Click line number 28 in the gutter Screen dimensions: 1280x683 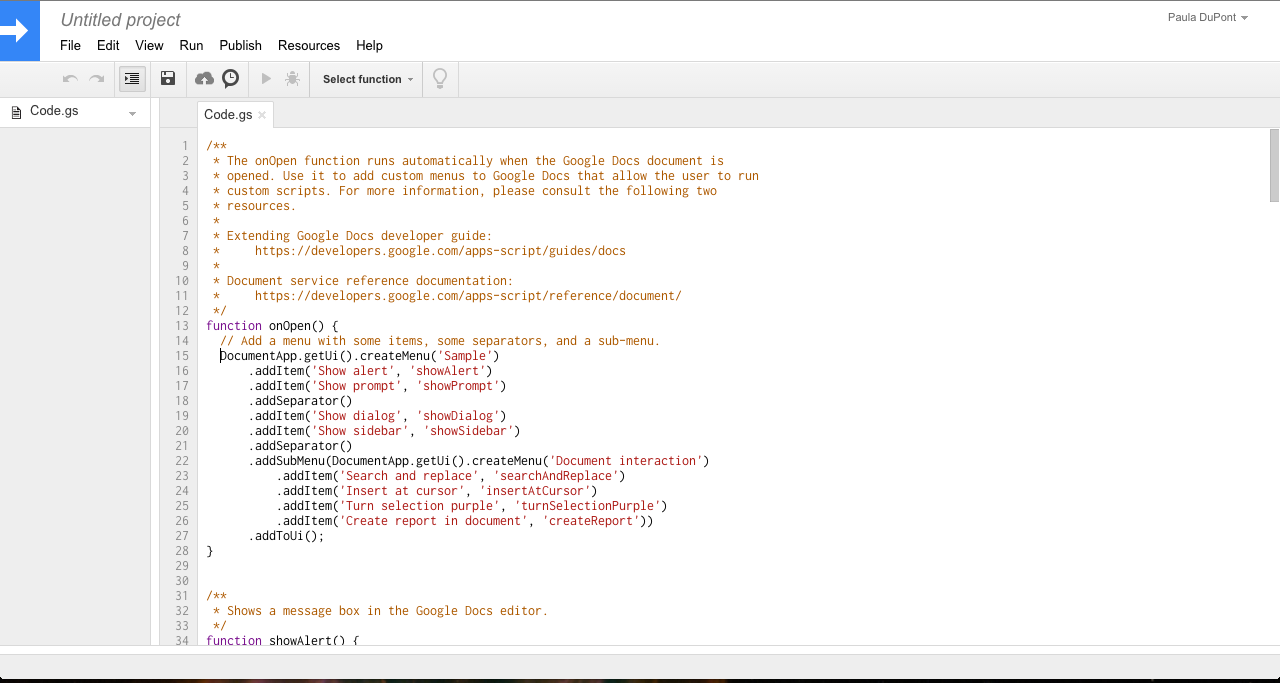(182, 551)
